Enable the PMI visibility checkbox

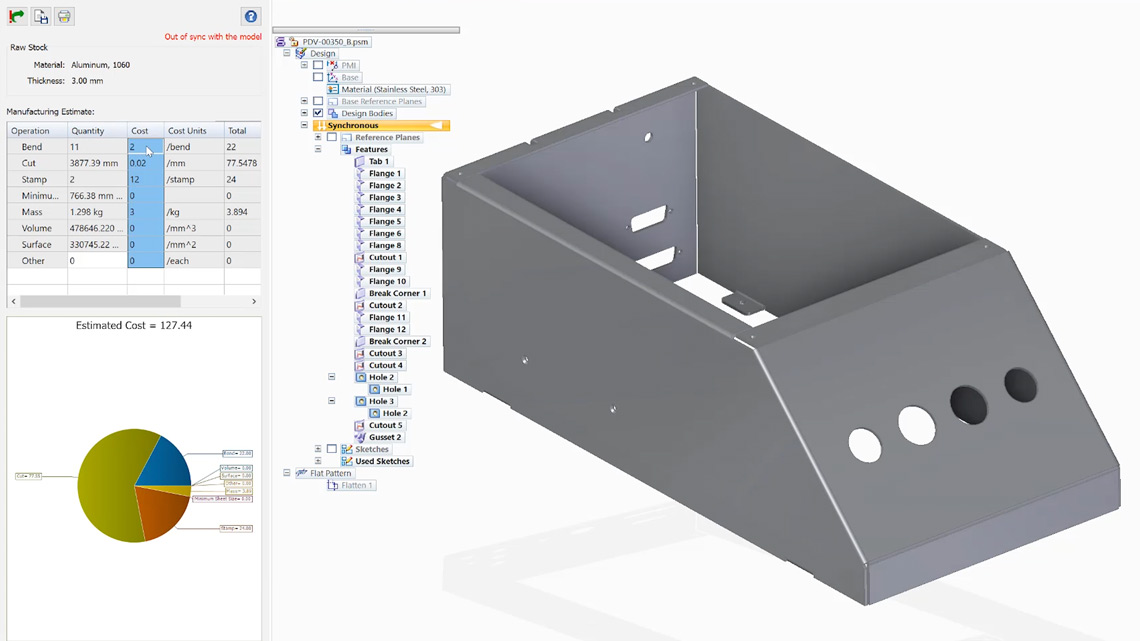pos(318,65)
